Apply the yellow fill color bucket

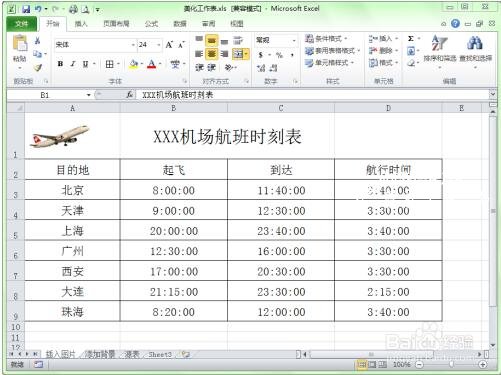[x=133, y=64]
